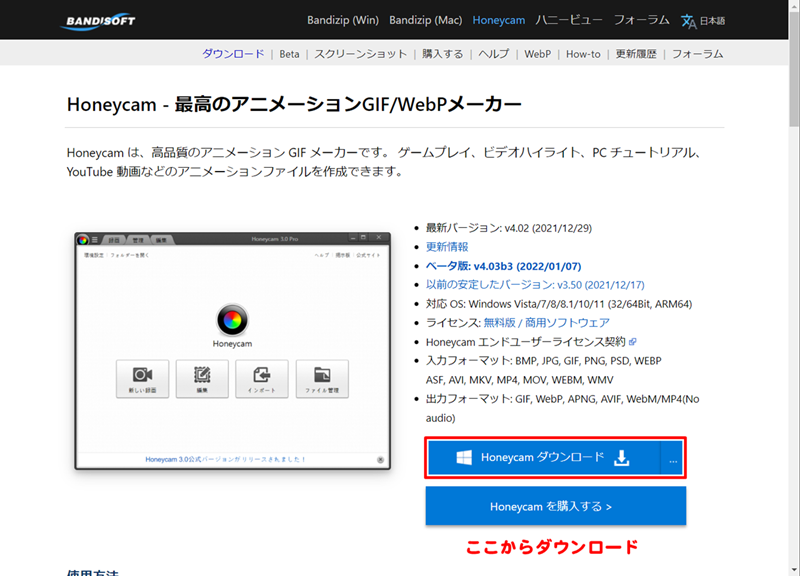Click the file management folder icon

(x=322, y=379)
